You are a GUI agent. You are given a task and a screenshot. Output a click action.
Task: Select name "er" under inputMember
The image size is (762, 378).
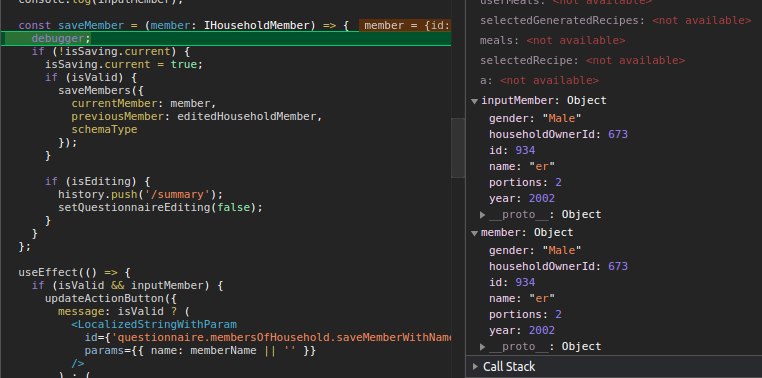click(522, 166)
